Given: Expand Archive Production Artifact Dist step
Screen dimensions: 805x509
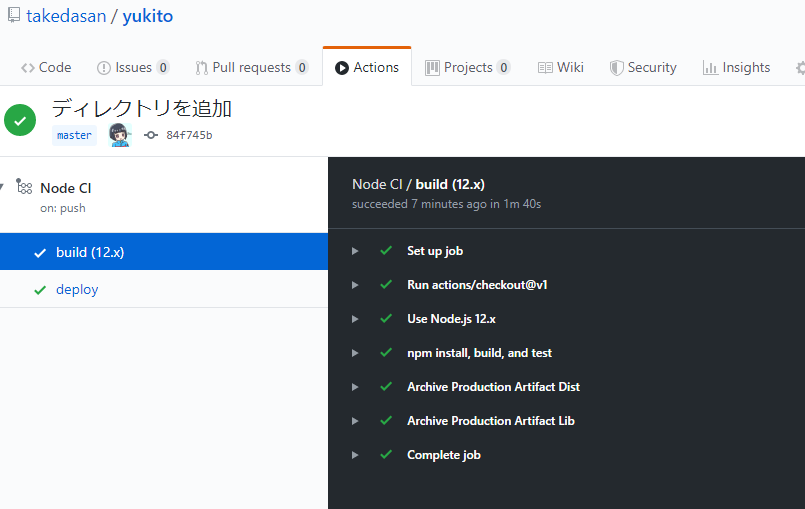Looking at the screenshot, I should 355,387.
